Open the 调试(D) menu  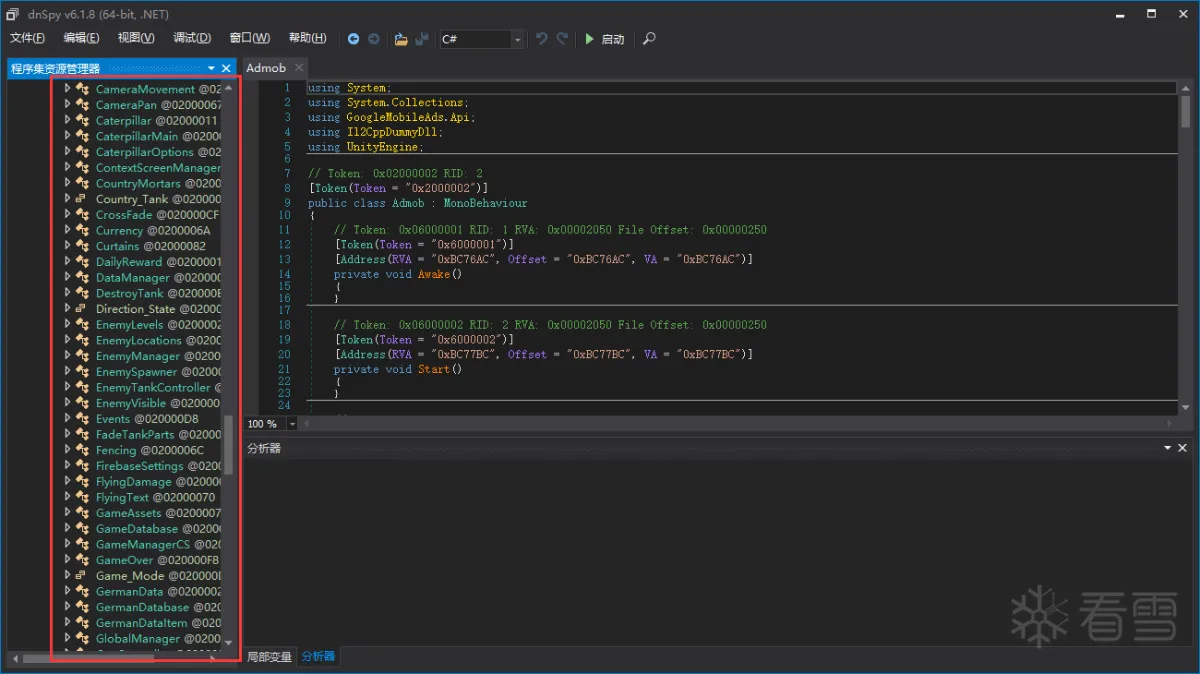(192, 38)
